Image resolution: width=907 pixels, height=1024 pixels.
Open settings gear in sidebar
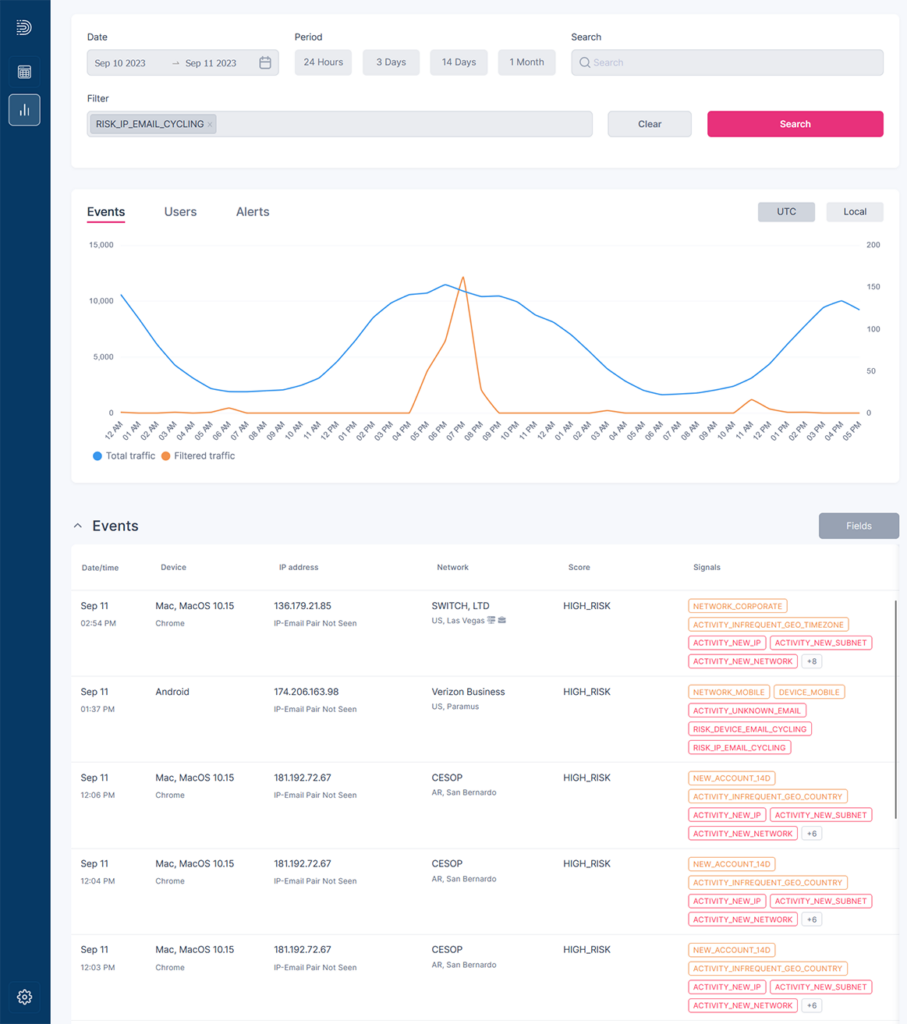click(x=24, y=997)
